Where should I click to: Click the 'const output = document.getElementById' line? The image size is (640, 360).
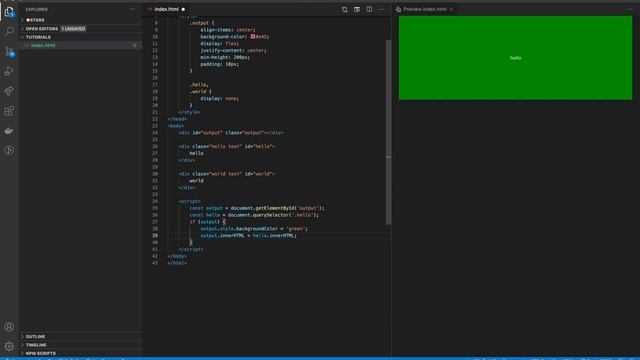[x=257, y=208]
